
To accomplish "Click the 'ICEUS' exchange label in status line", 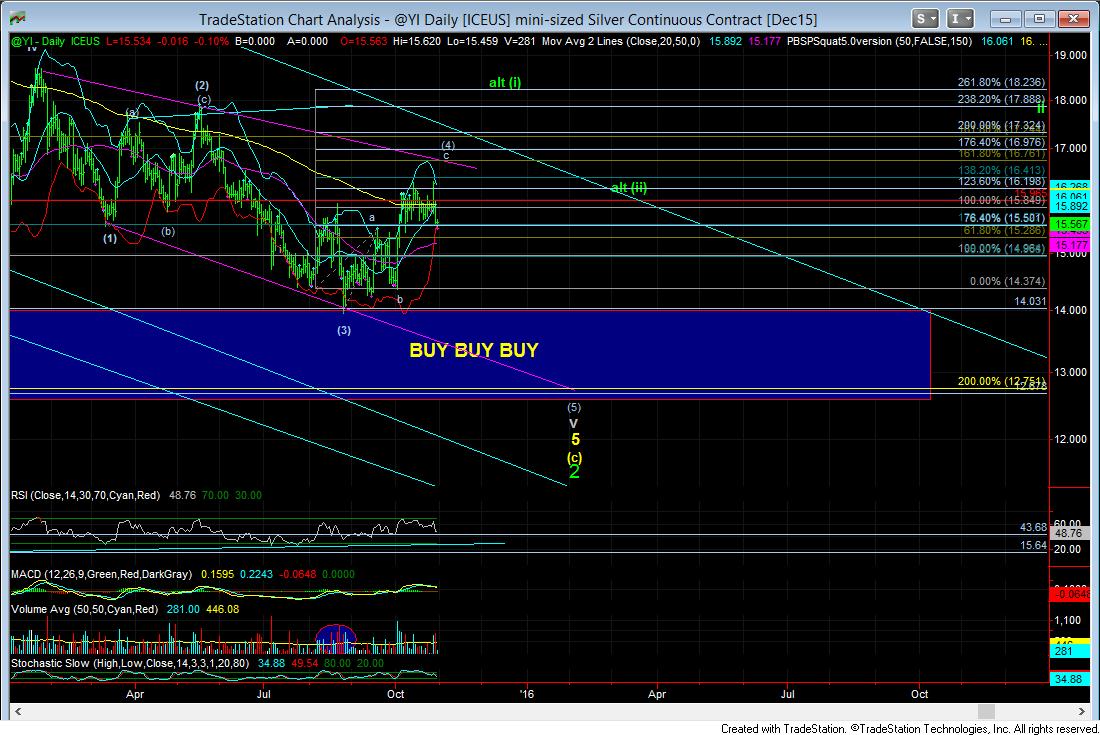I will (85, 41).
